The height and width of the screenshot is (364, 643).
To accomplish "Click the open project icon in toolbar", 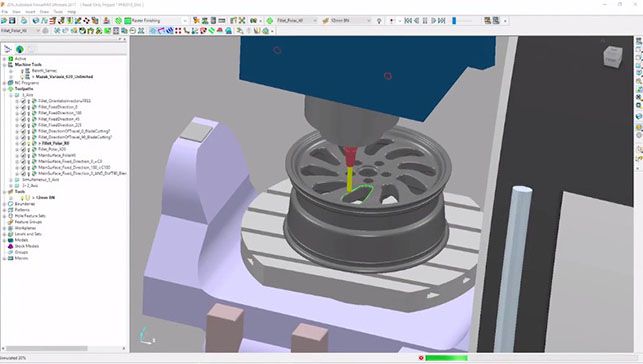I will click(4, 20).
